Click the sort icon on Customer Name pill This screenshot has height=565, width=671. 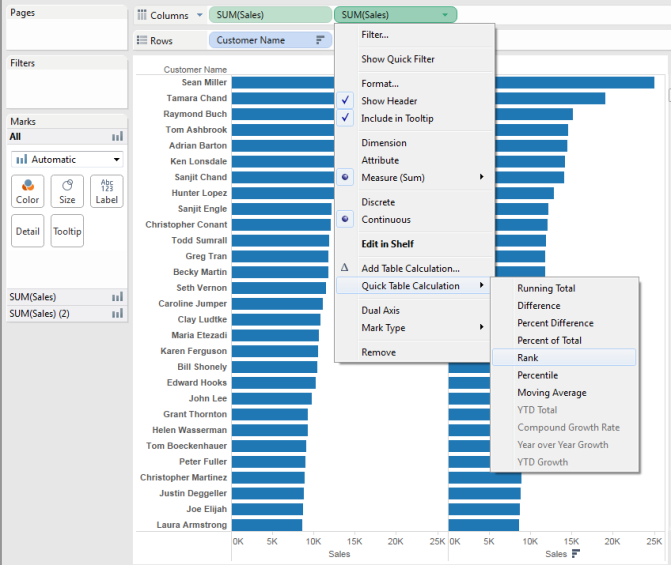click(320, 40)
